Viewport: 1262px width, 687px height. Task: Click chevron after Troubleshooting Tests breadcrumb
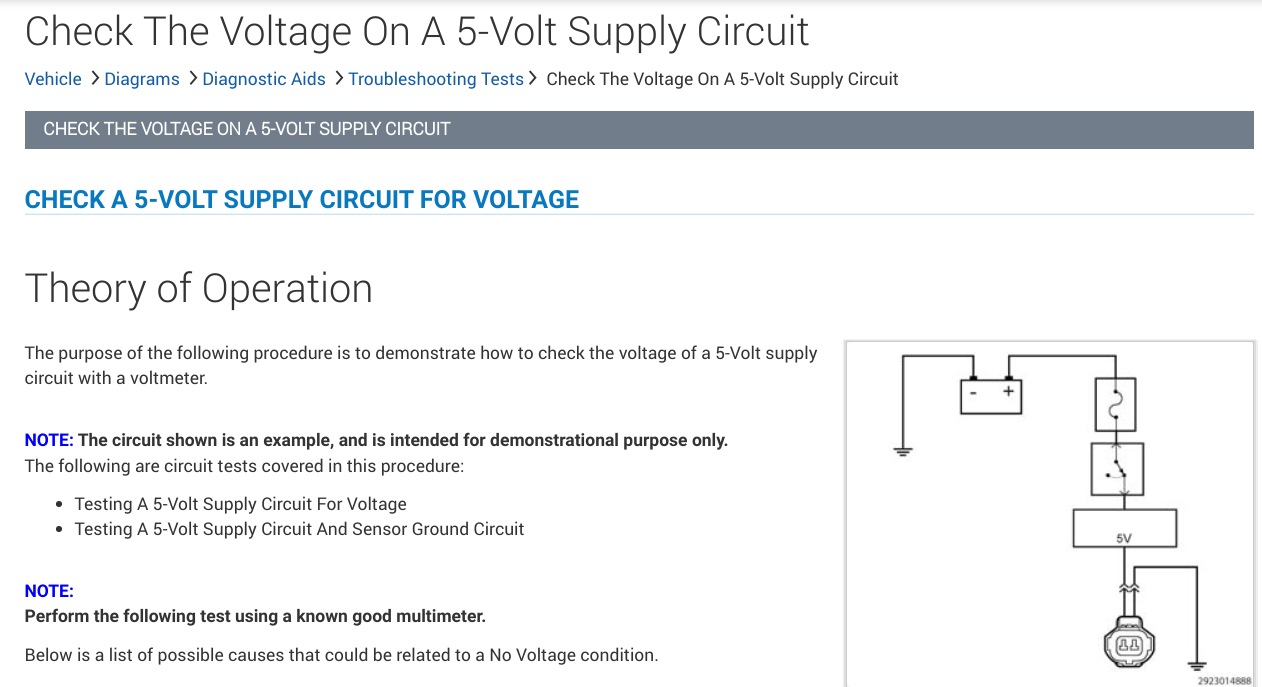534,78
